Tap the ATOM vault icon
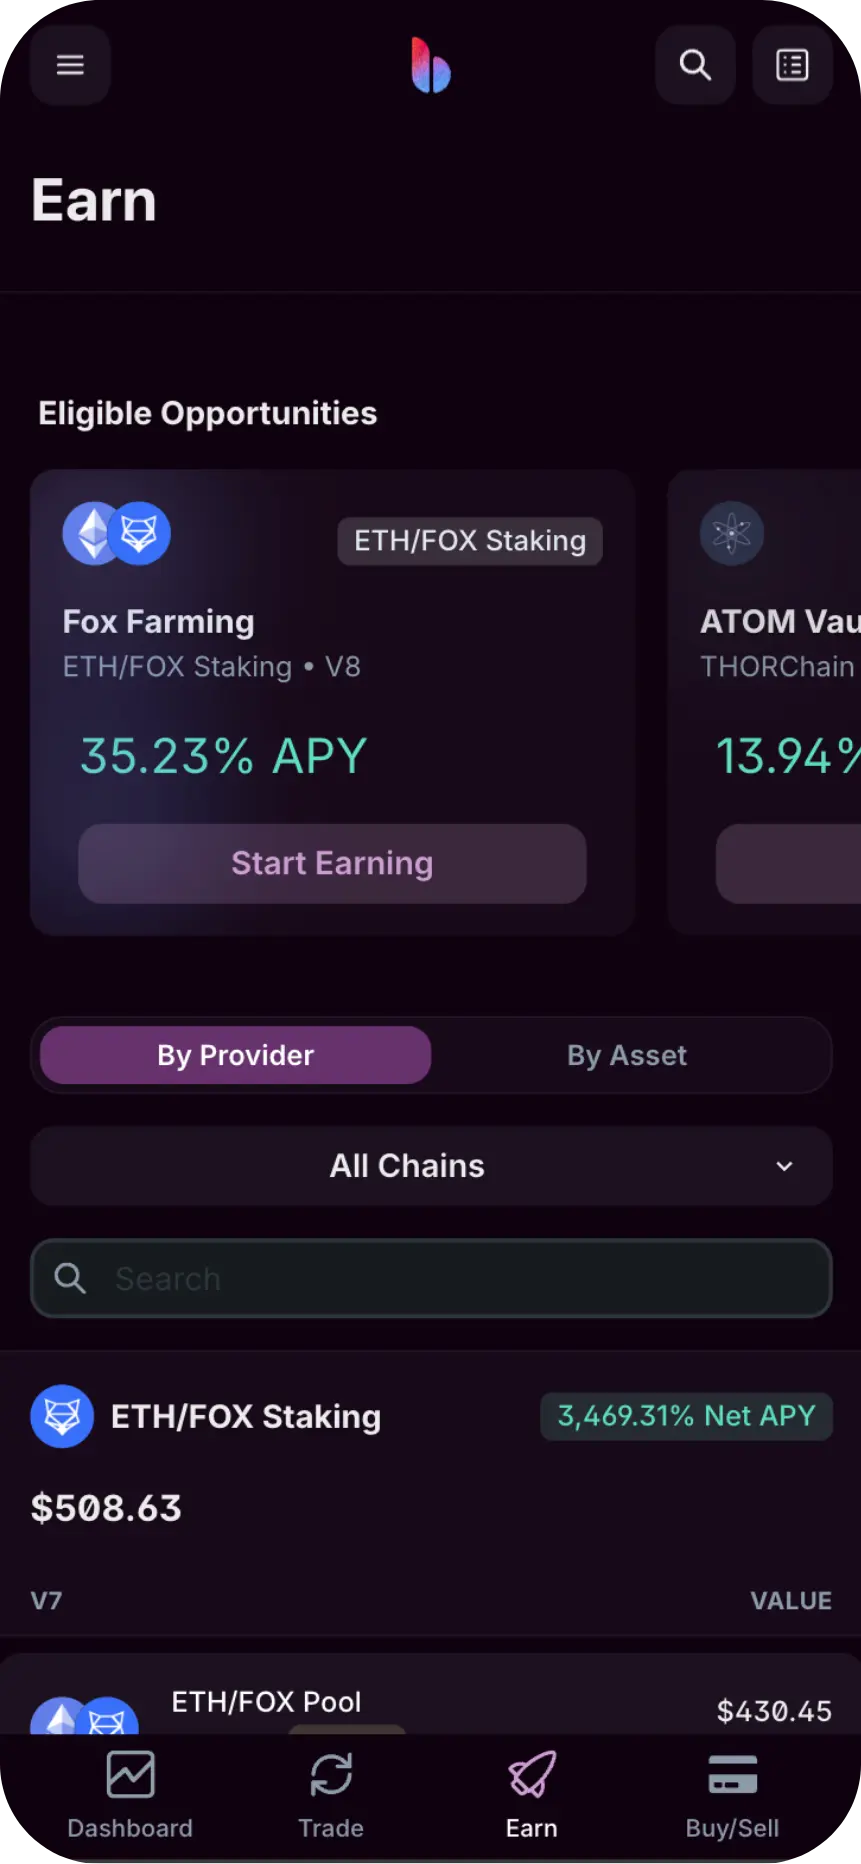 tap(732, 533)
